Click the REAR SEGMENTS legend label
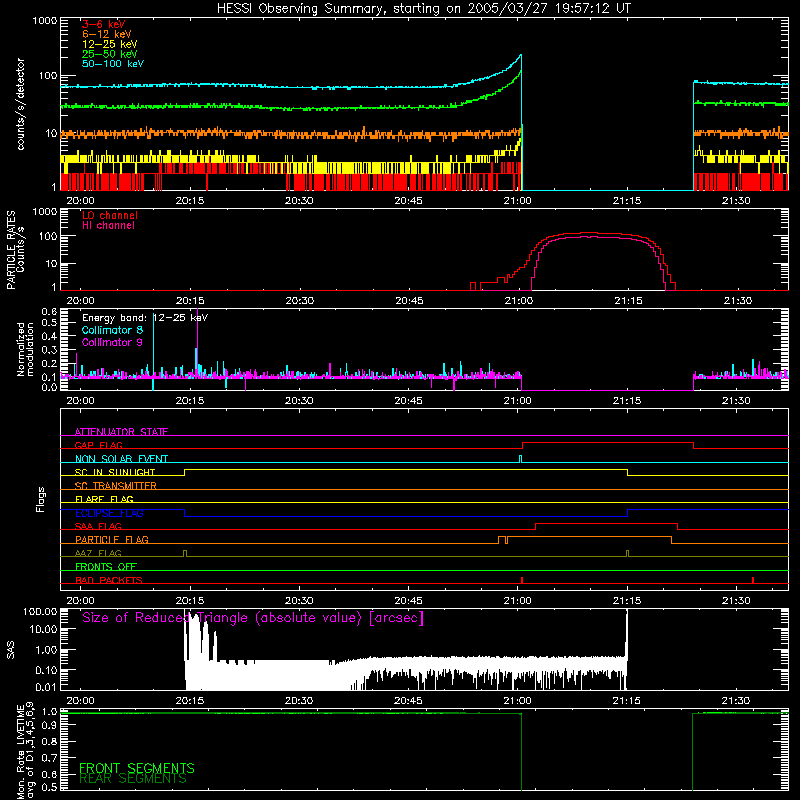800x800 pixels. [133, 779]
